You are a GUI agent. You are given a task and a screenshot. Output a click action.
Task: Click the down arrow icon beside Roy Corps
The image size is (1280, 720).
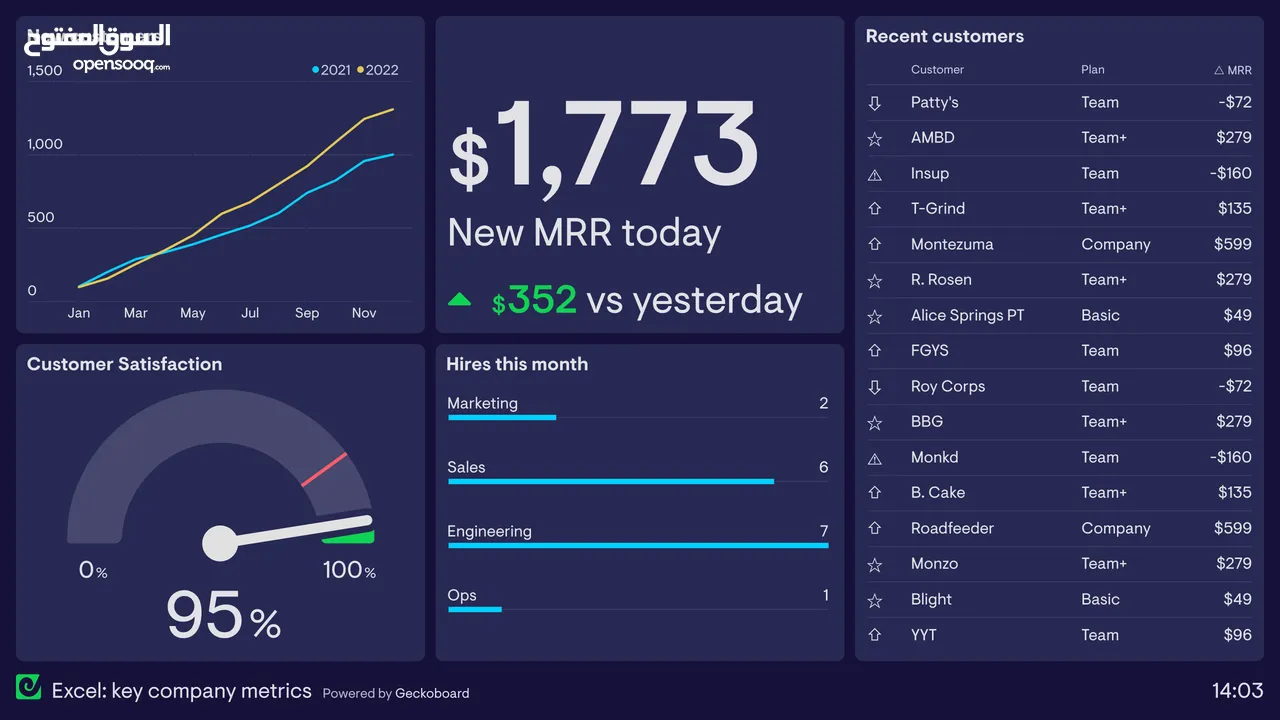(875, 387)
